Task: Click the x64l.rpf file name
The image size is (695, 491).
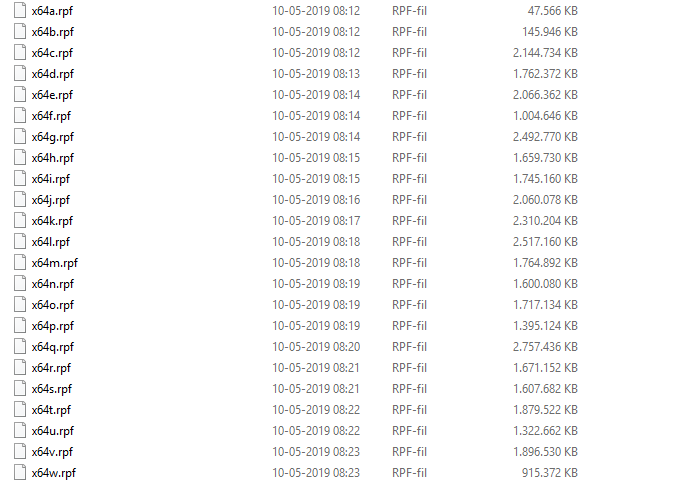Action: [x=51, y=242]
